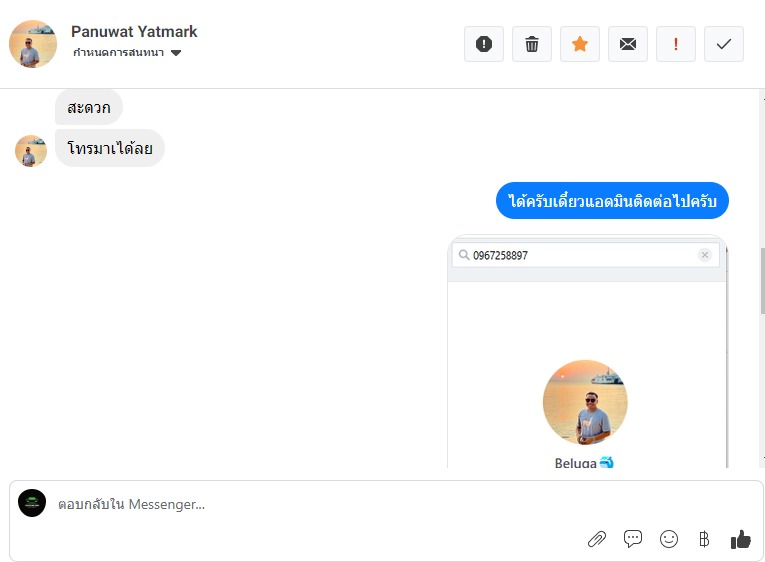Click the red exclamation priority icon
This screenshot has width=765, height=562.
pos(676,44)
